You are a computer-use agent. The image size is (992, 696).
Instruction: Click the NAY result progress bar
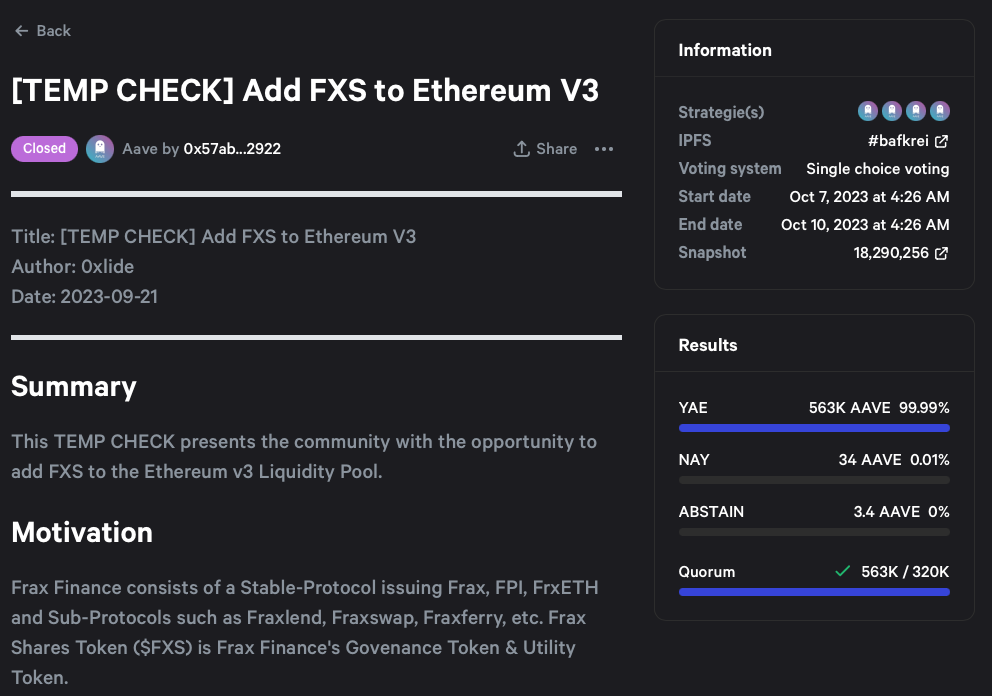tap(814, 480)
